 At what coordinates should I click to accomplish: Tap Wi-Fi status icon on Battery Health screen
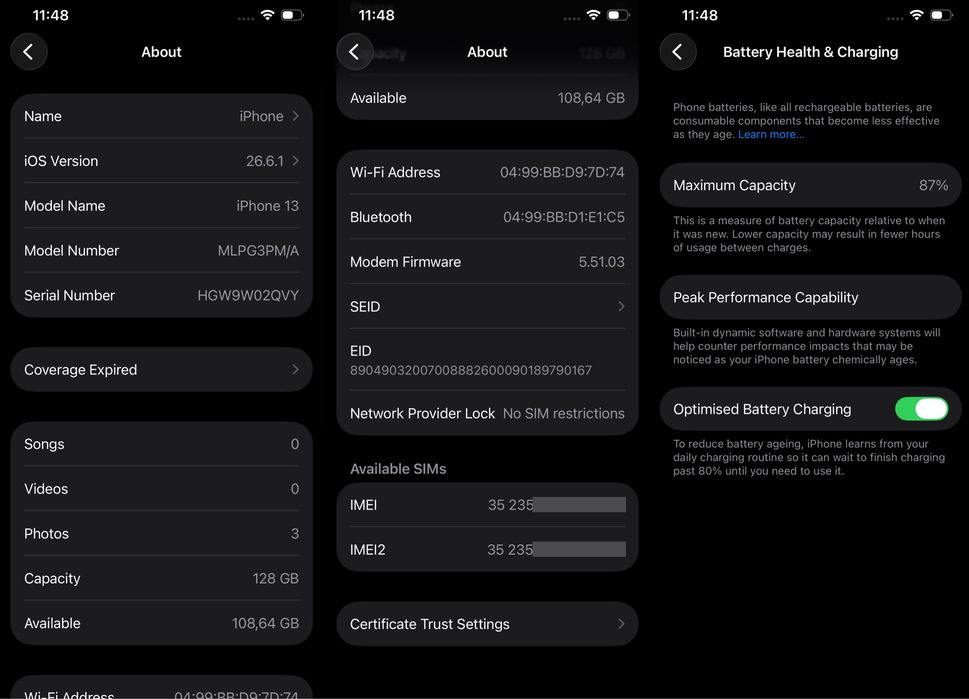click(x=916, y=15)
